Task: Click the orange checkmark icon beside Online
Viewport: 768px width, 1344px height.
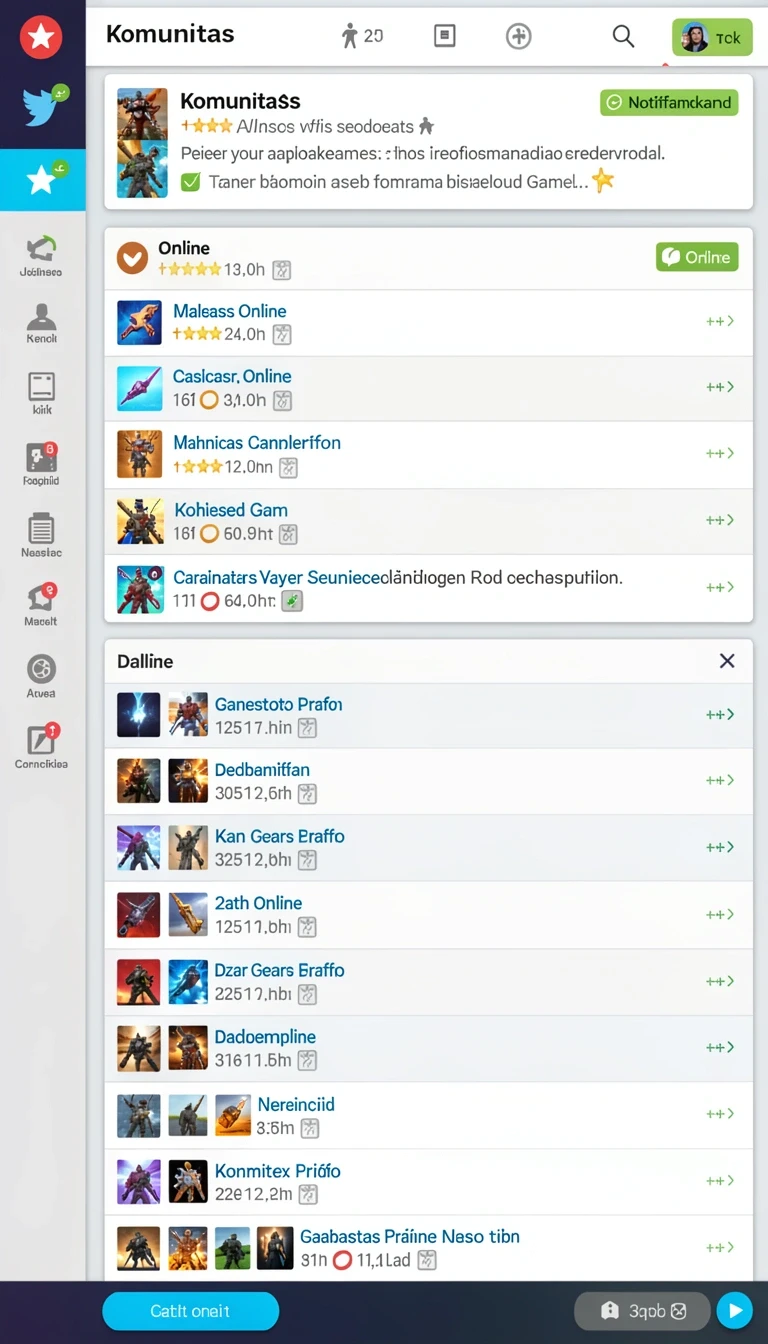Action: 133,258
